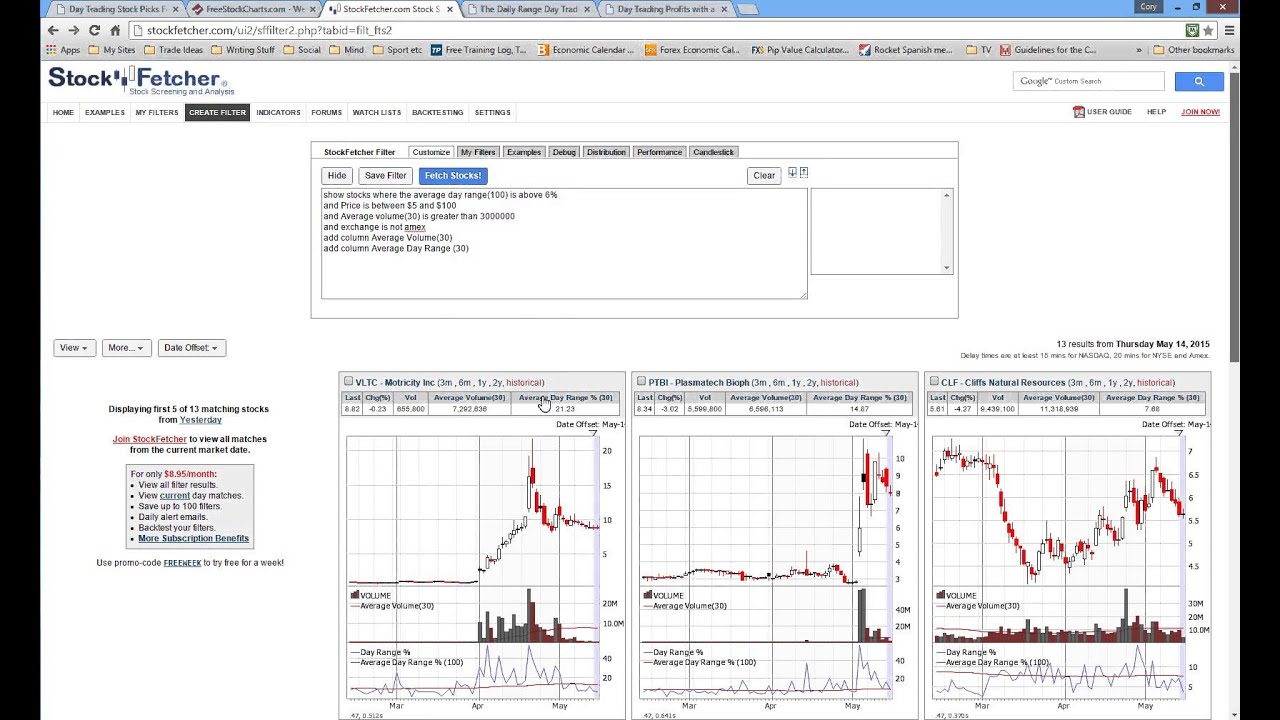
Task: Show hidden bookmarks via chevron
Action: click(1139, 50)
